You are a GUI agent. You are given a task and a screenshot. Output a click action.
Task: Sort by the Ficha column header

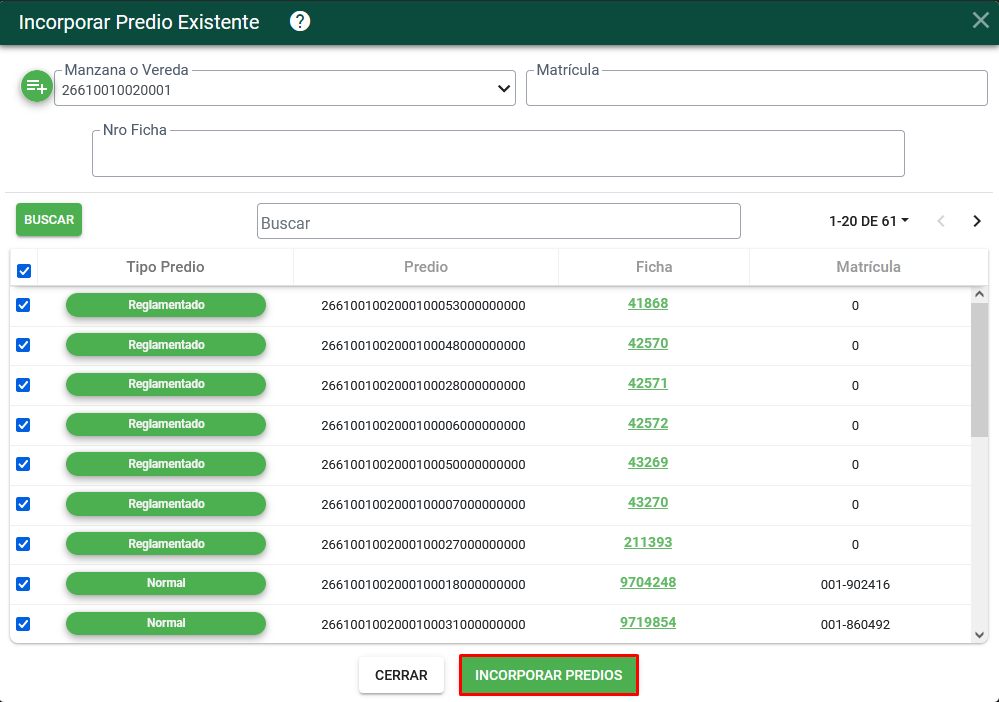pos(654,267)
